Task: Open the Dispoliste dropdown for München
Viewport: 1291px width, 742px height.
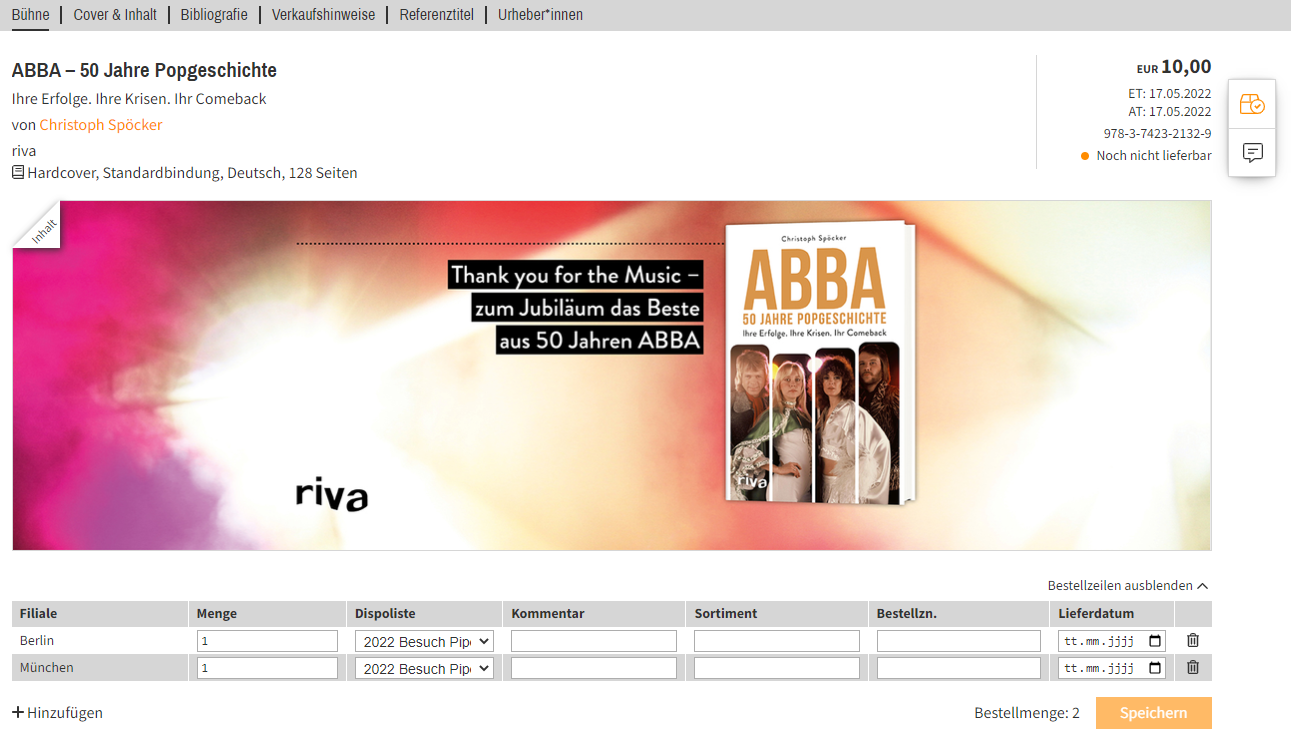Action: 424,668
